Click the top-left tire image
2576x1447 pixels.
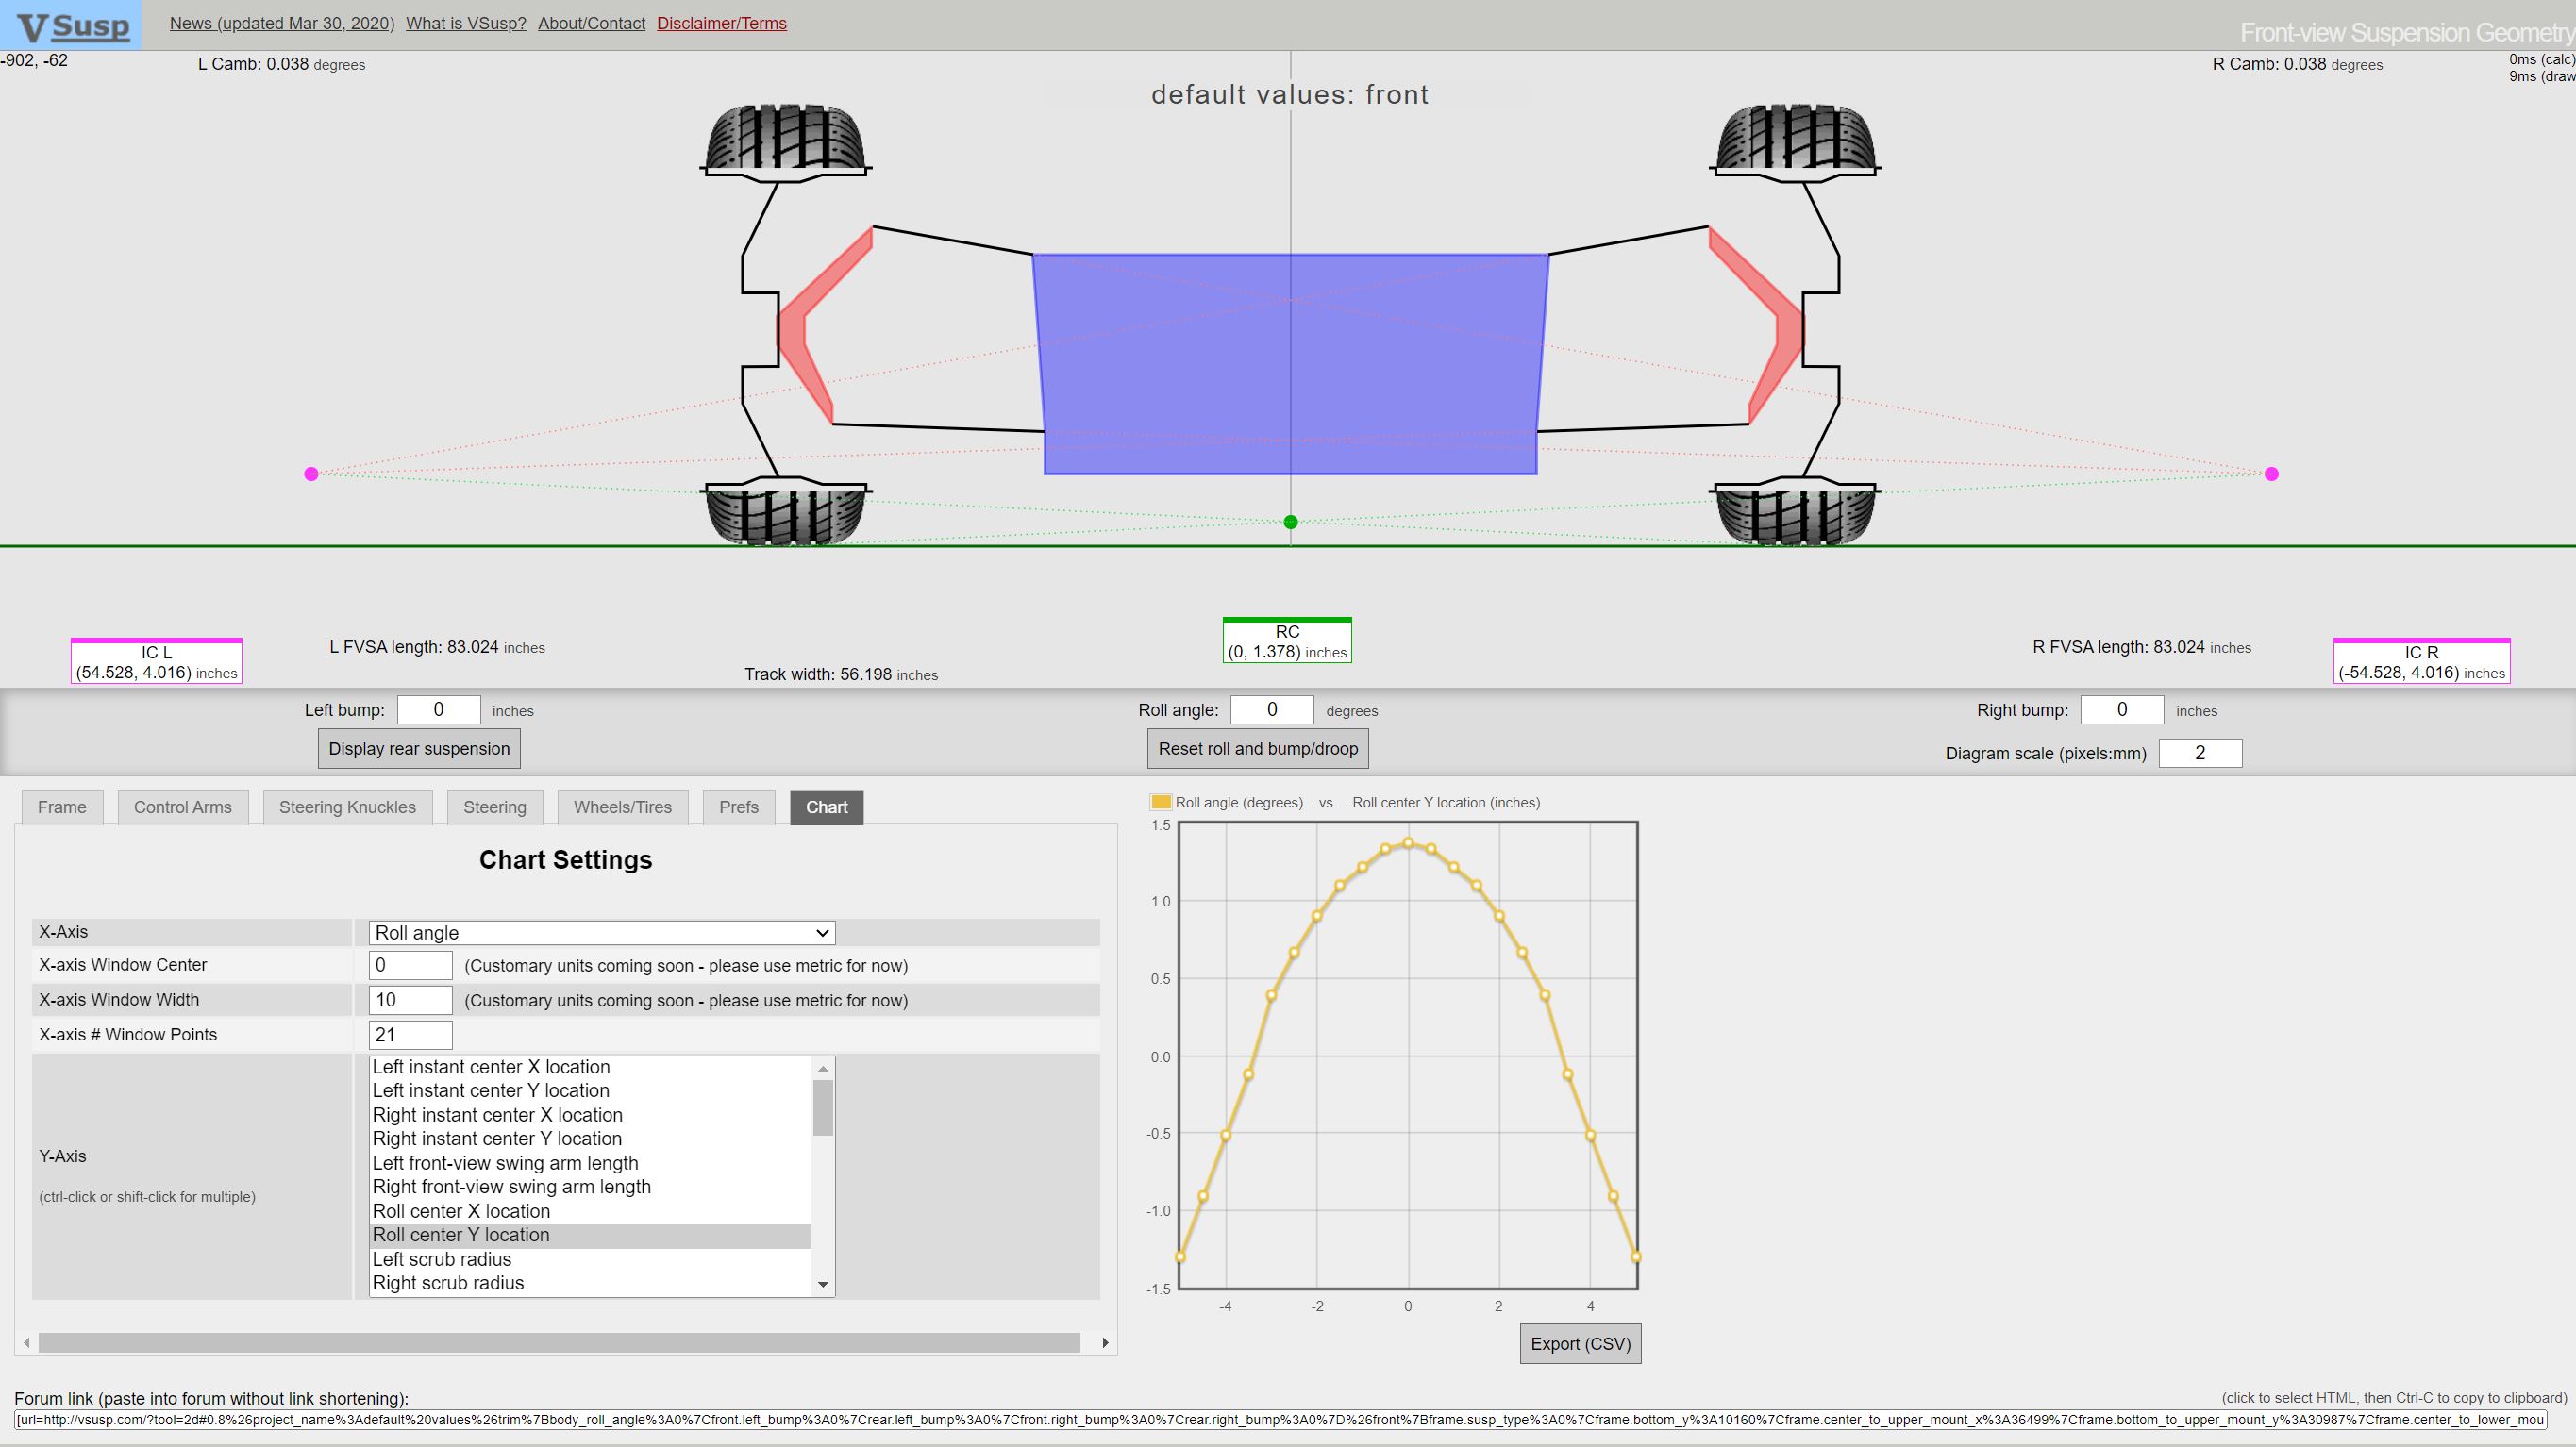pos(785,138)
